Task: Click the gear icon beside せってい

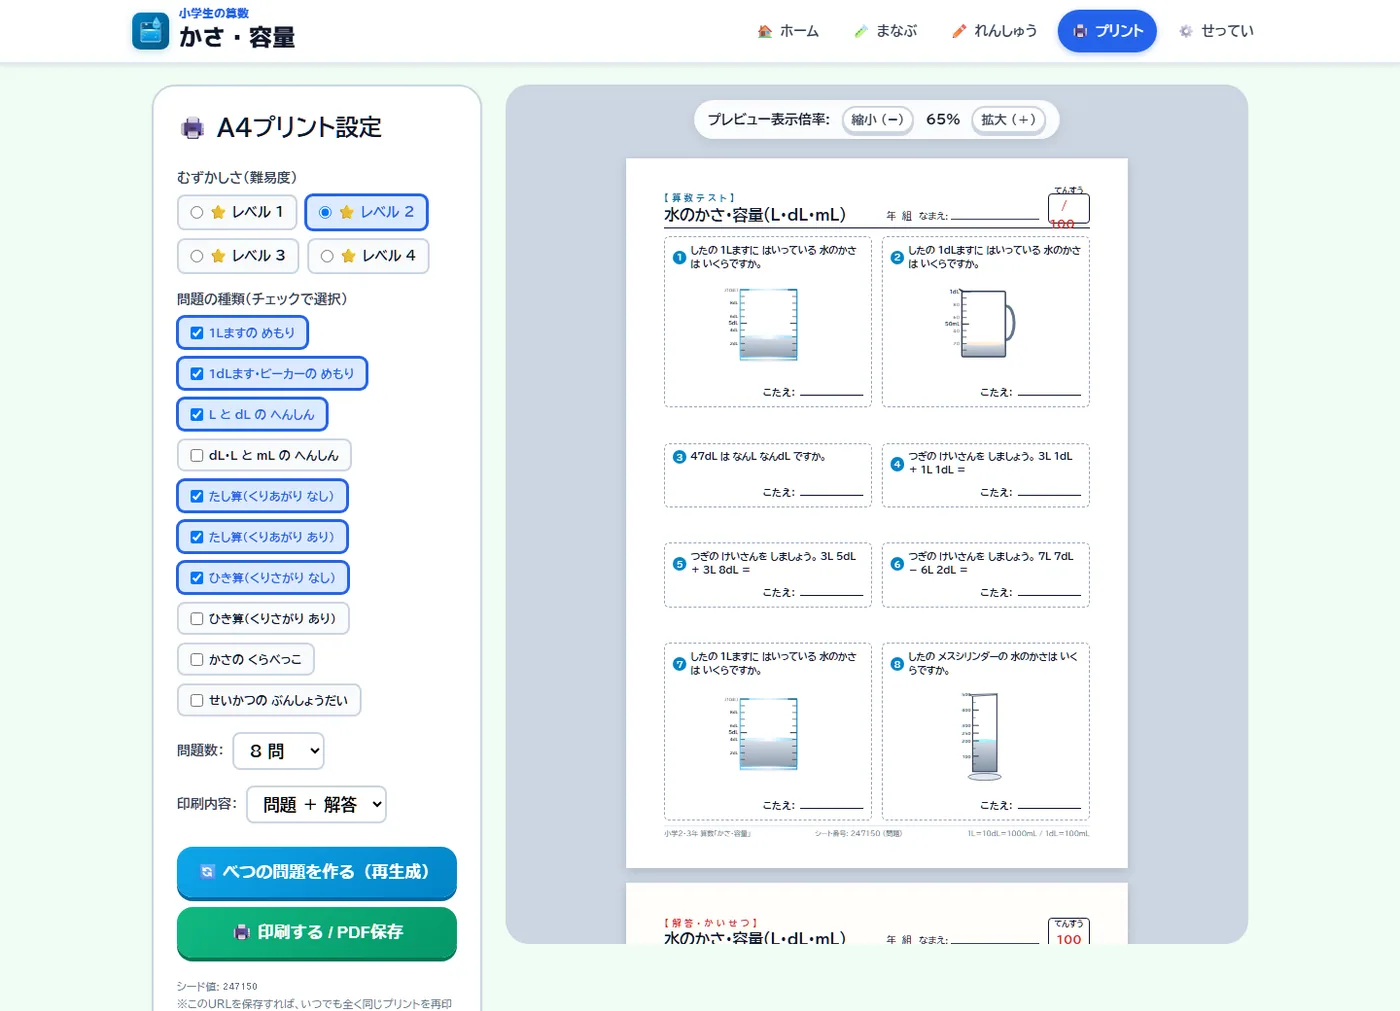Action: (1186, 31)
